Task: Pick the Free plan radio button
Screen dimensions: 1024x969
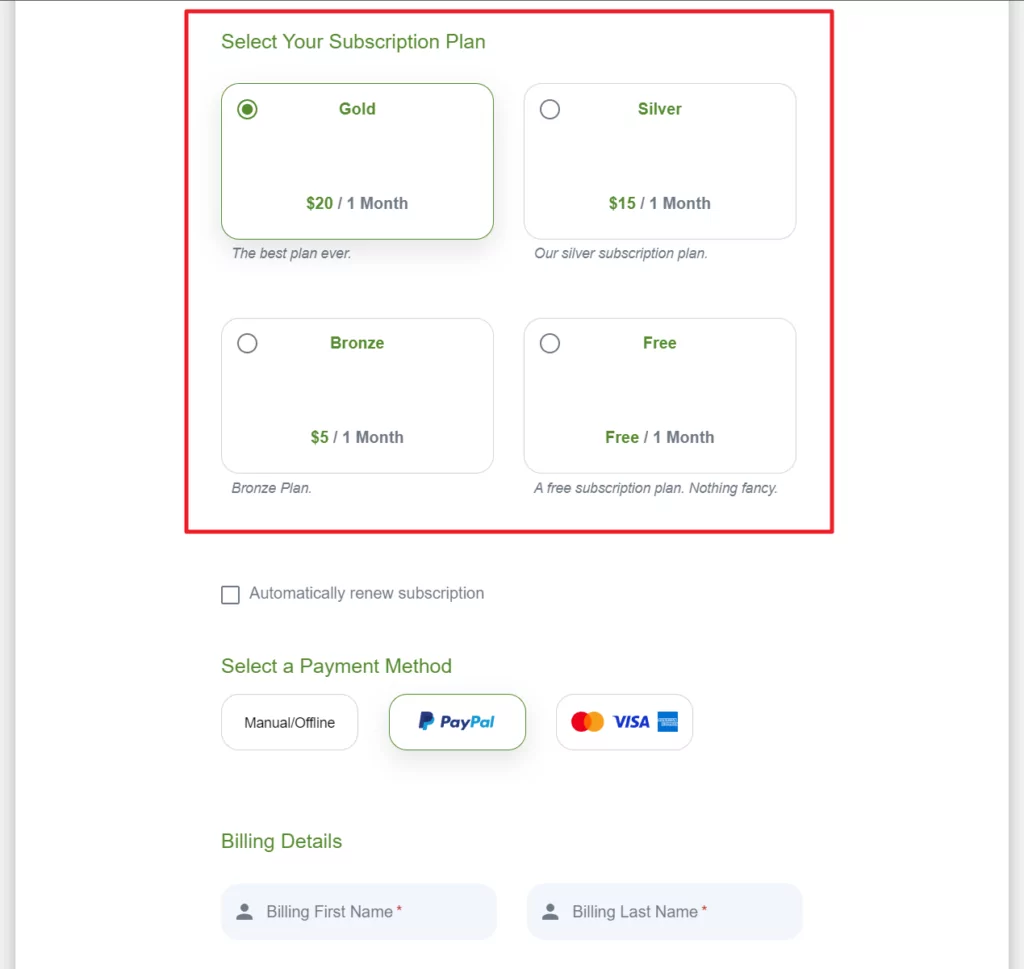Action: pos(550,343)
